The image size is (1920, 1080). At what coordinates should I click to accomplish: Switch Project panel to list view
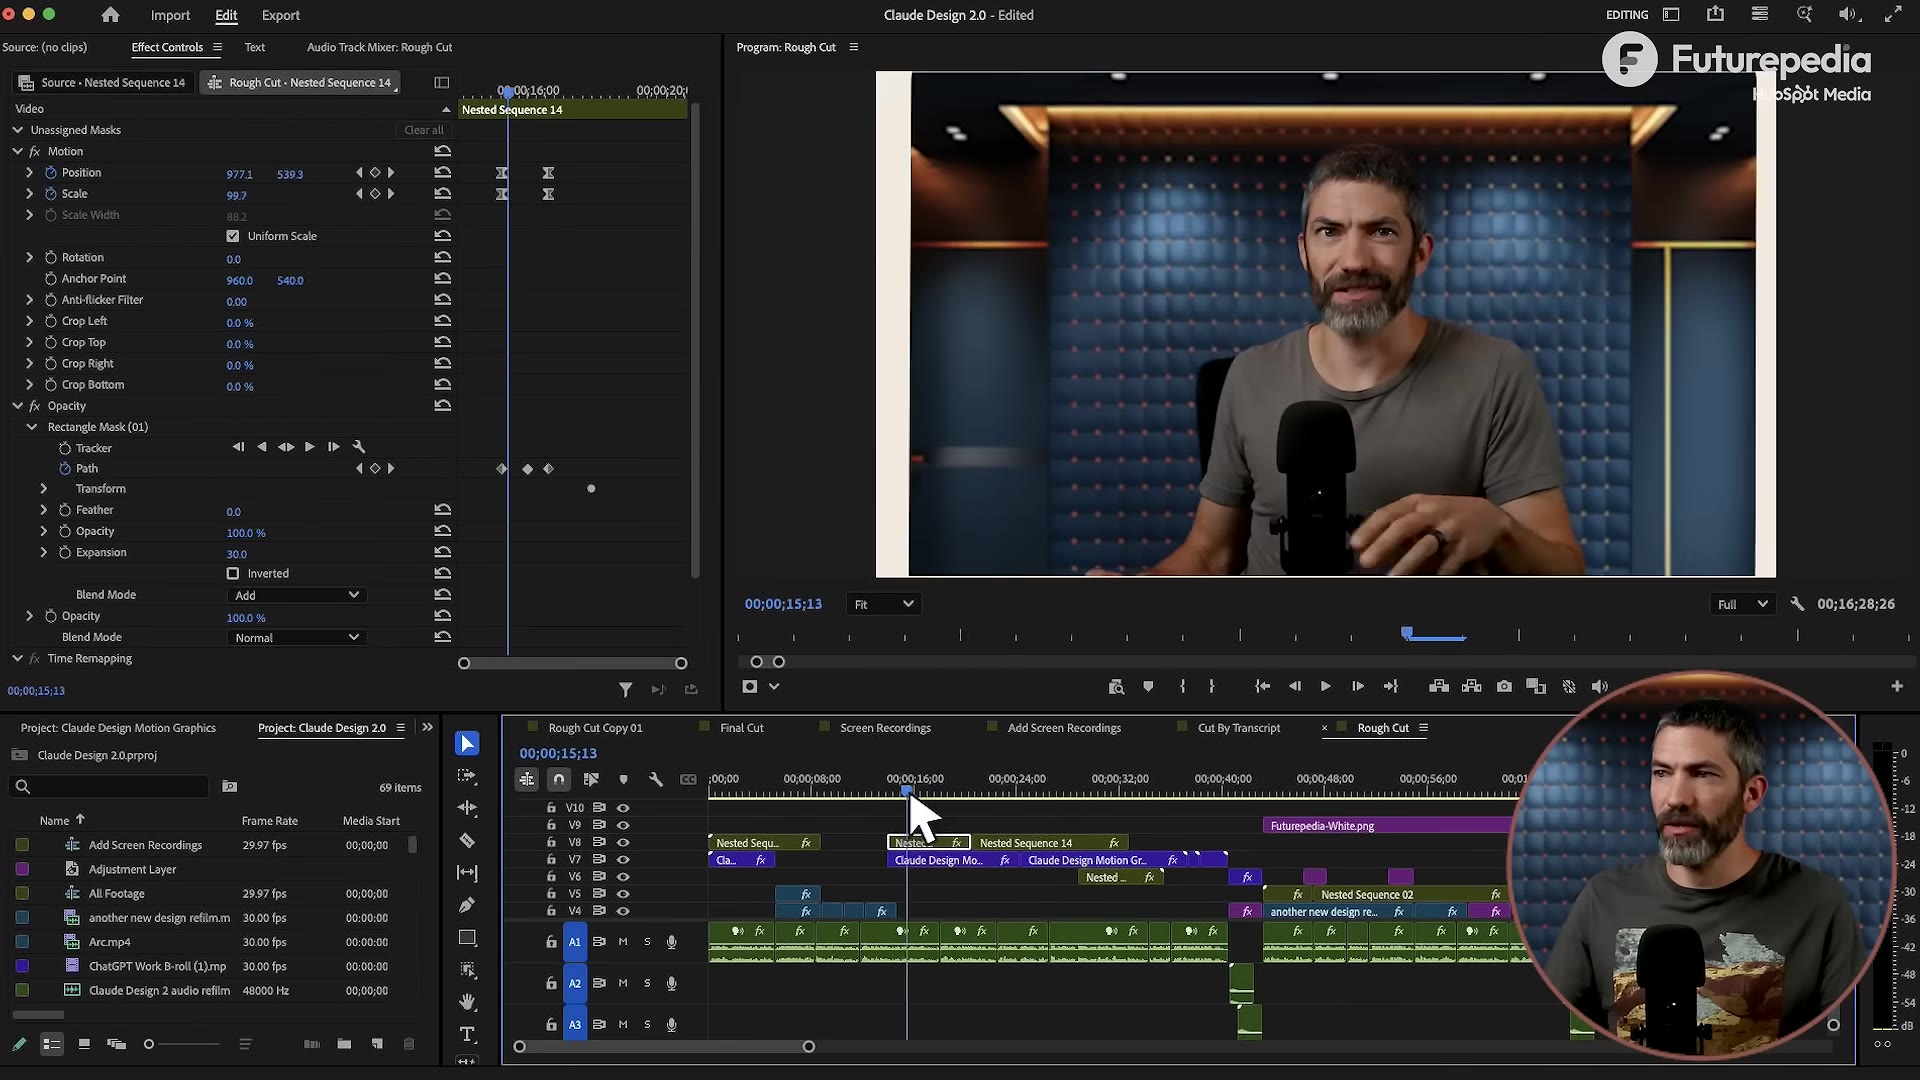point(51,1044)
